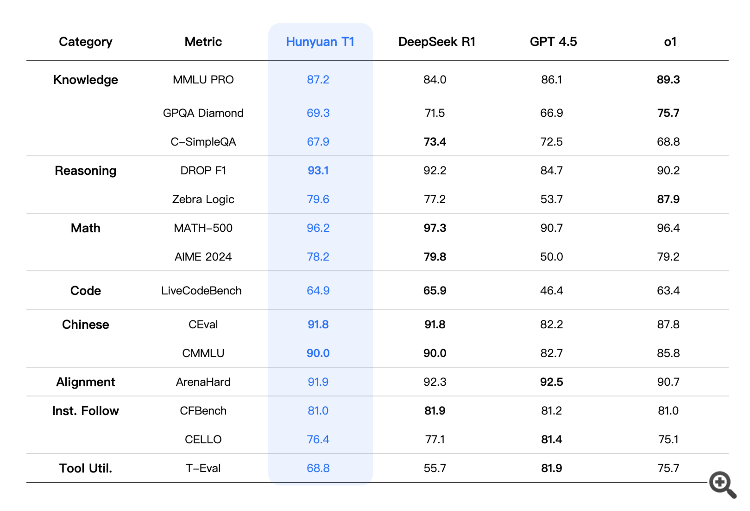The image size is (750, 511).
Task: Select the Tool Util. category label
Action: (x=85, y=468)
